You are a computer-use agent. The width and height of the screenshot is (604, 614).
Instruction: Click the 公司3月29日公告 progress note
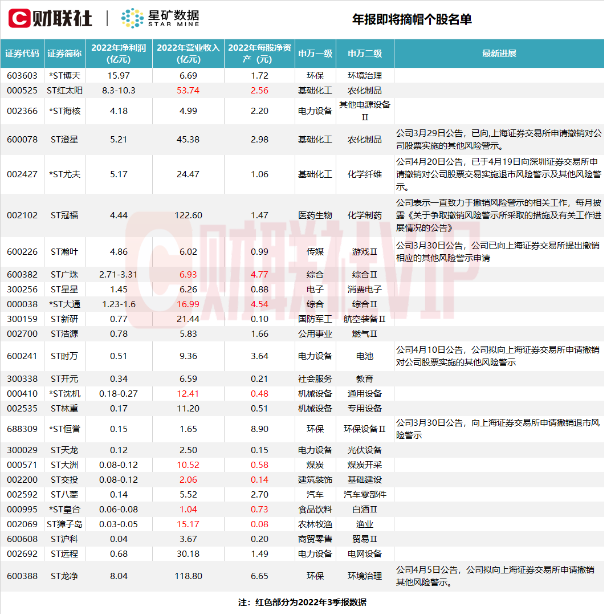pos(499,139)
